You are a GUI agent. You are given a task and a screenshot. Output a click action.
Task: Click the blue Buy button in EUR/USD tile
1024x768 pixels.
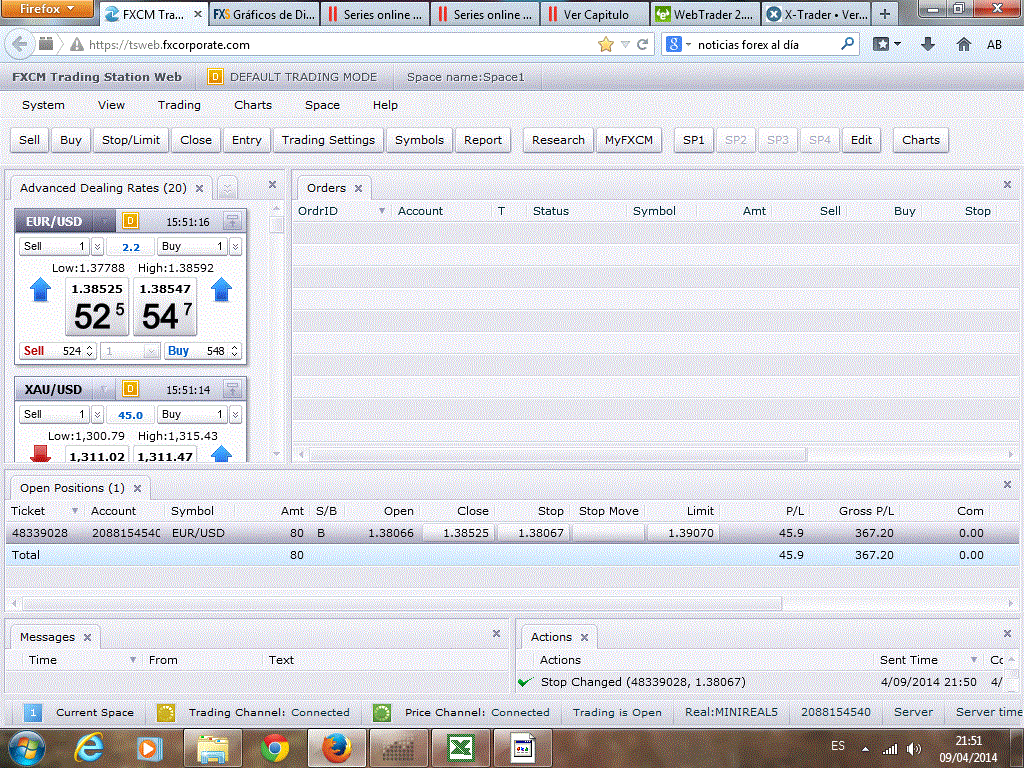tap(178, 351)
